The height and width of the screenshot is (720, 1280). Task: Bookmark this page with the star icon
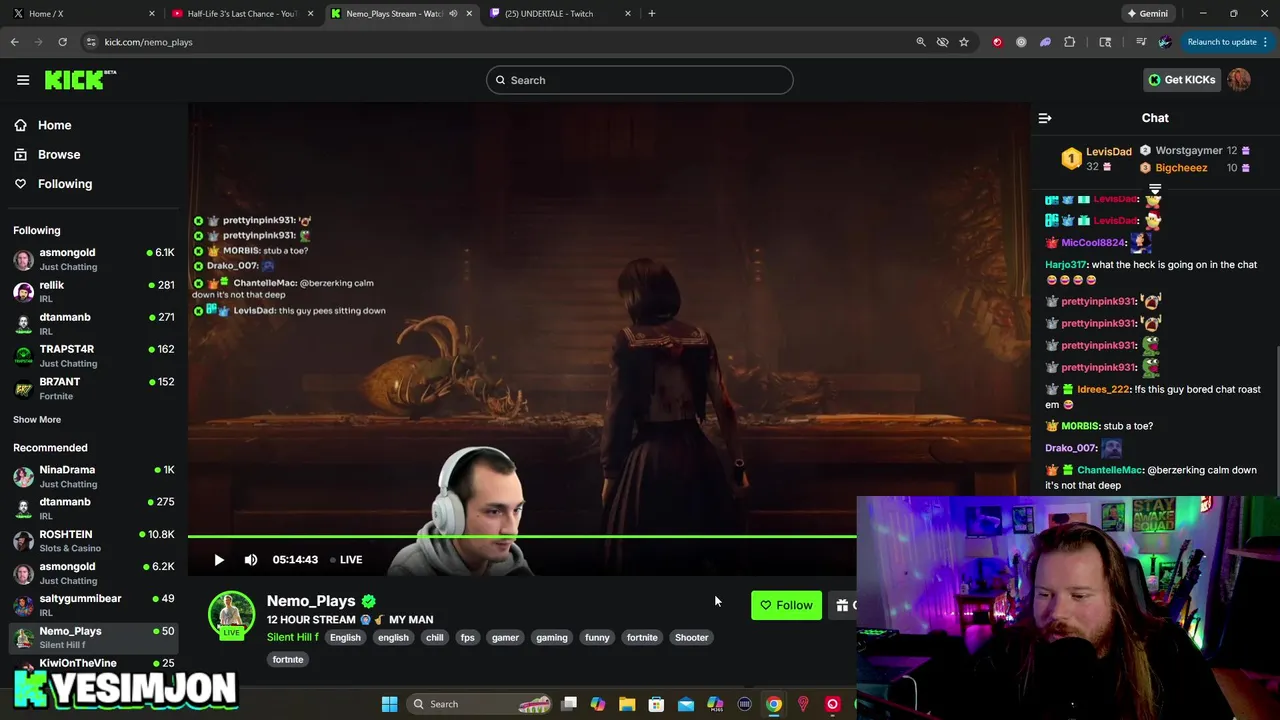[x=964, y=42]
